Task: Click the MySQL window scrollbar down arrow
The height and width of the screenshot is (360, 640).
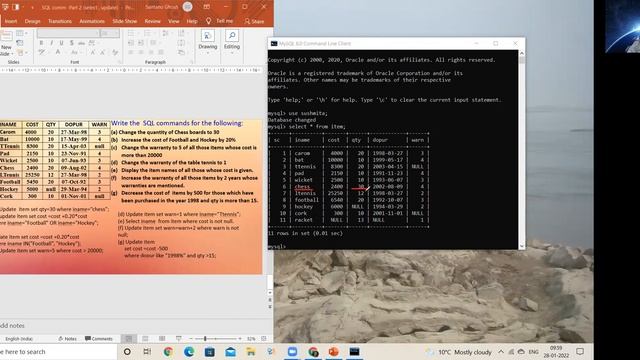Action: (x=521, y=246)
